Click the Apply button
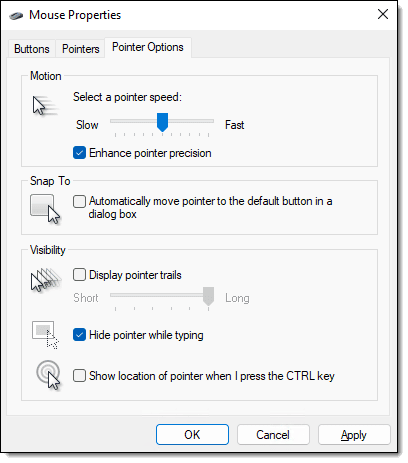Image resolution: width=408 pixels, height=463 pixels. (x=354, y=435)
